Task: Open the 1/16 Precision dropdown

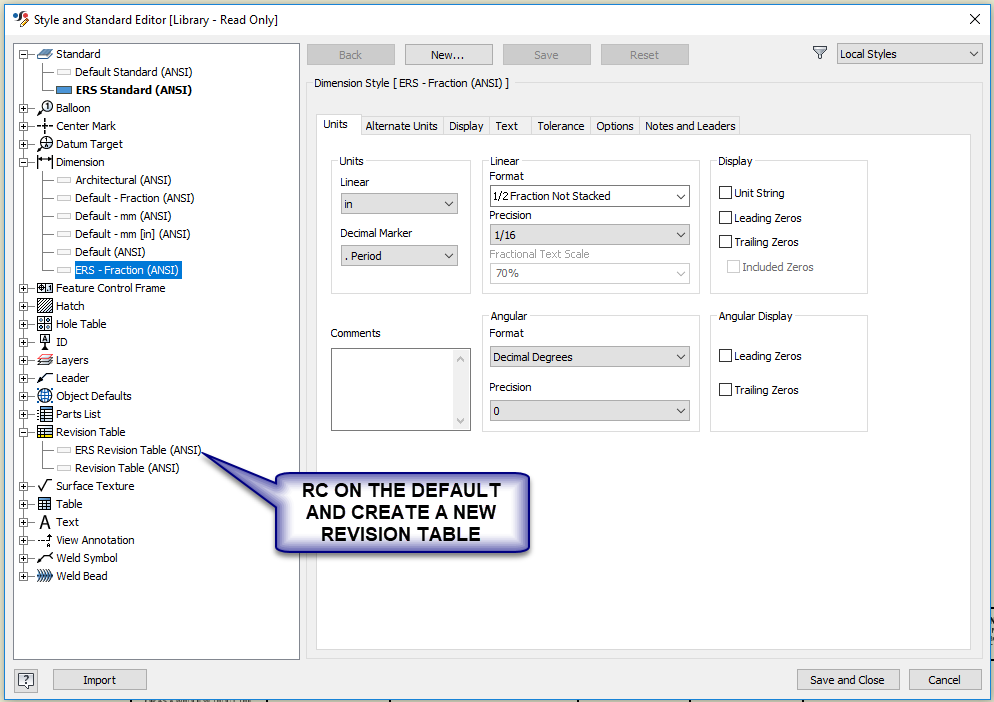Action: pos(590,235)
